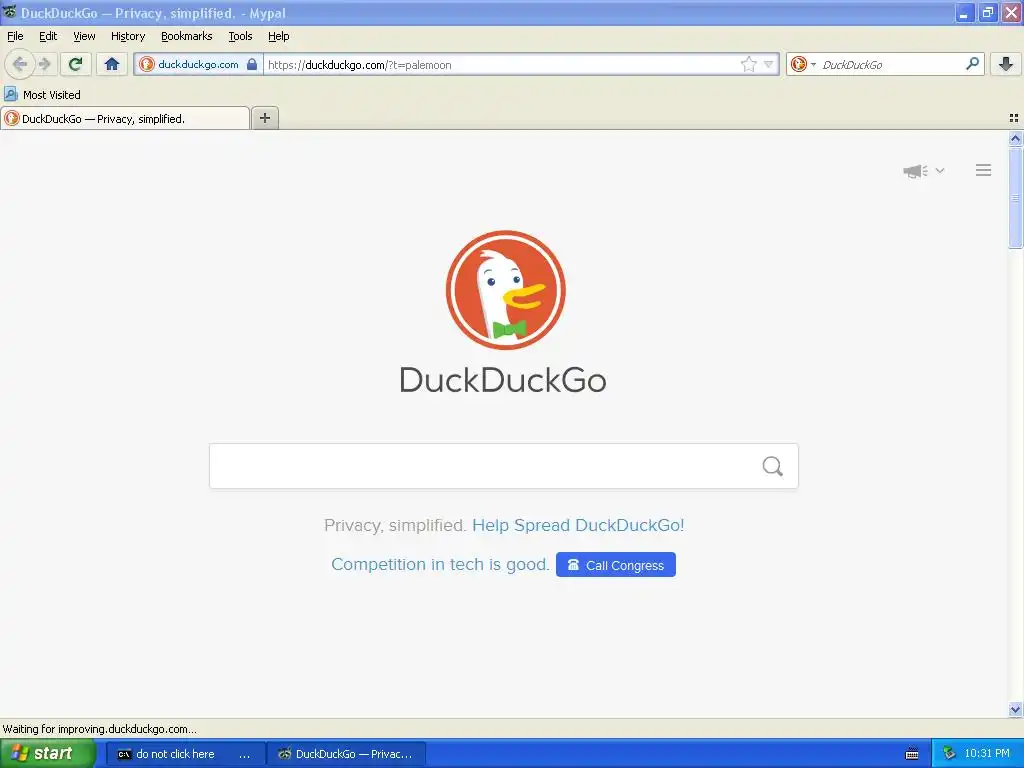Click the status text Waiting for improving.duckduckgo.com
This screenshot has height=768, width=1024.
pos(99,729)
